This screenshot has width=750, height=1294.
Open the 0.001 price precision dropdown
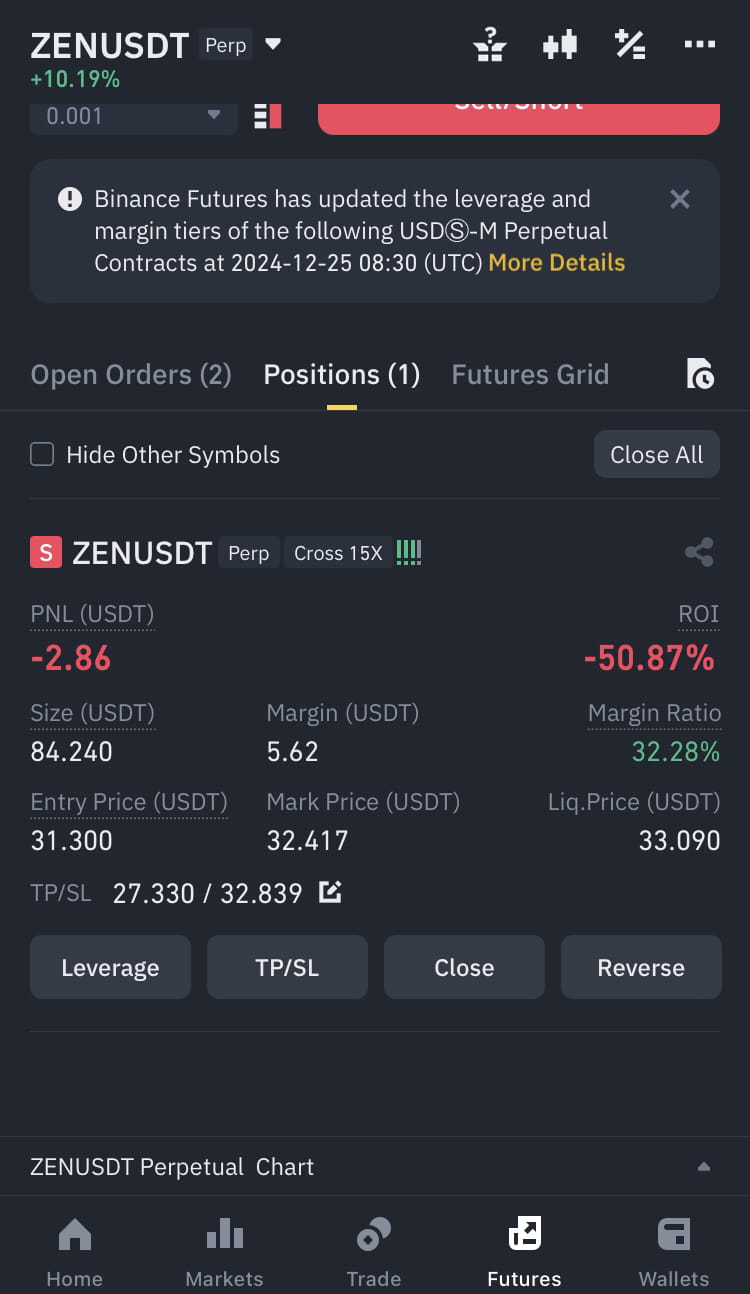tap(134, 116)
